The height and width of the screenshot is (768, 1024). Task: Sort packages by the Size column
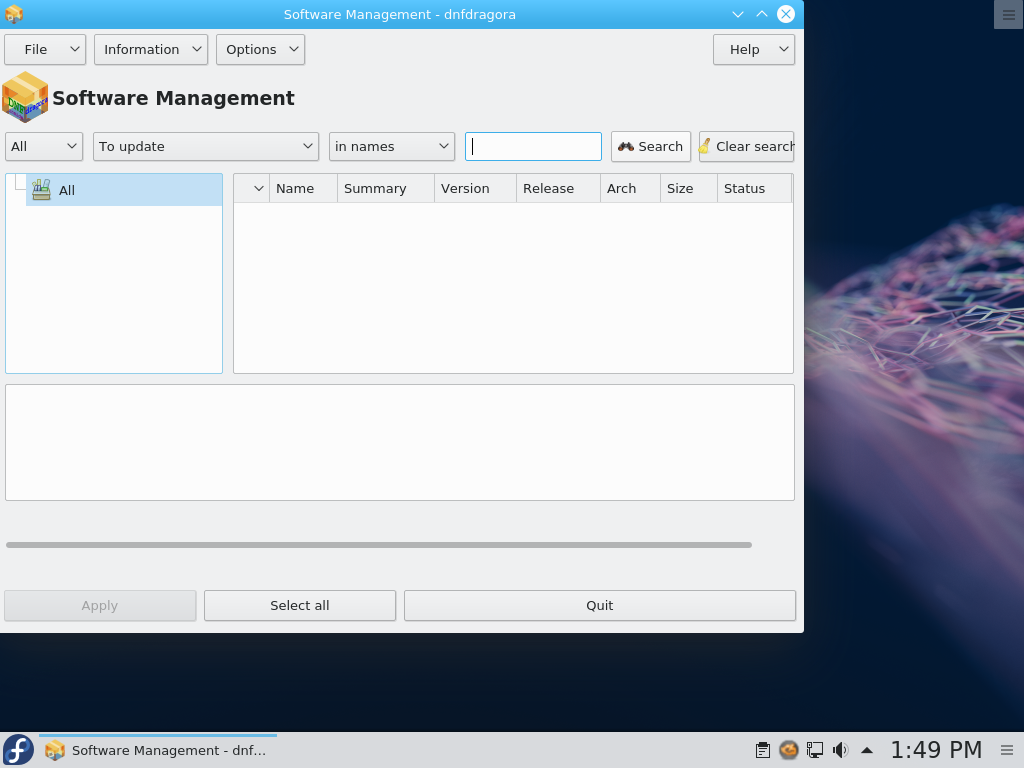tap(689, 189)
